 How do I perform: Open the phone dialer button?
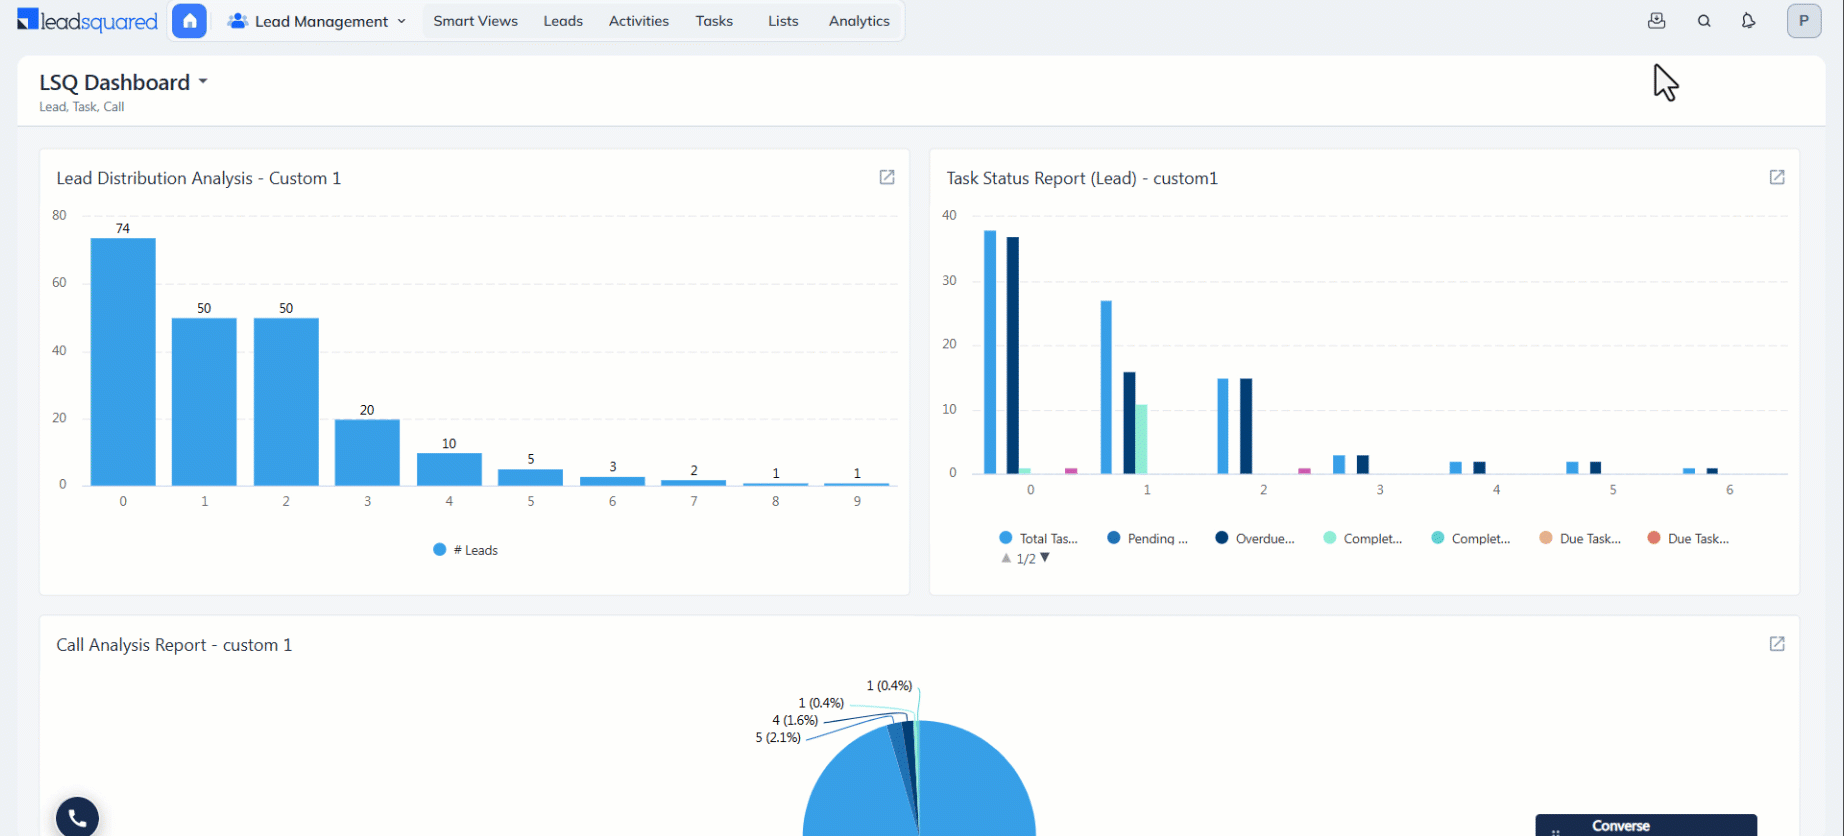[x=77, y=817]
